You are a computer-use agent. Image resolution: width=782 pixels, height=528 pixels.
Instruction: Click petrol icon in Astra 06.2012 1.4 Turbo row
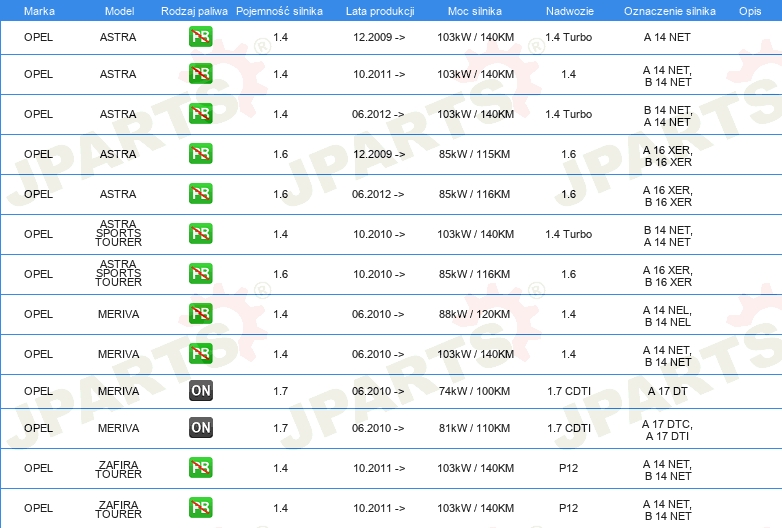pyautogui.click(x=200, y=114)
